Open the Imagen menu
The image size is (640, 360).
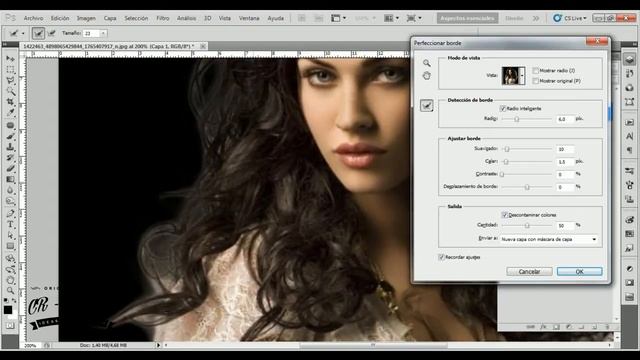86,18
